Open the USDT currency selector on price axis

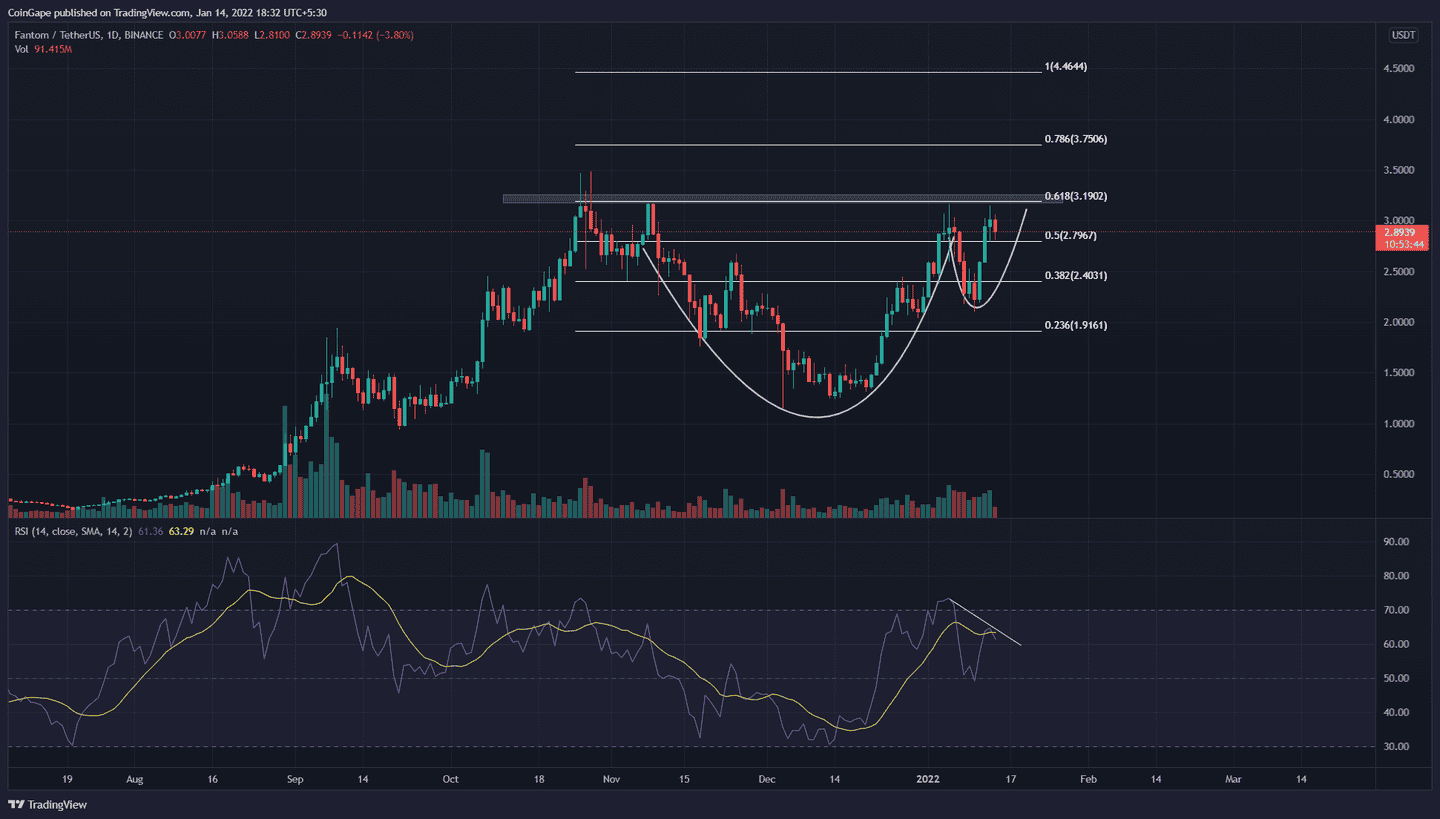[x=1403, y=36]
